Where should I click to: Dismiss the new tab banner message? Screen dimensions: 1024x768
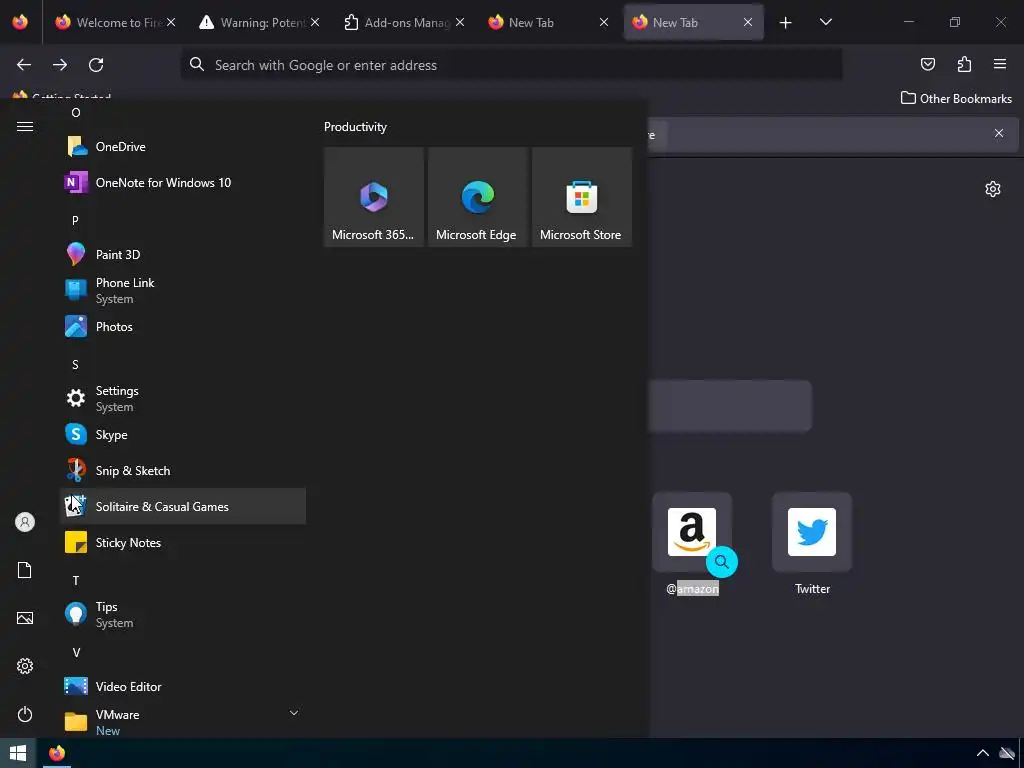[999, 133]
